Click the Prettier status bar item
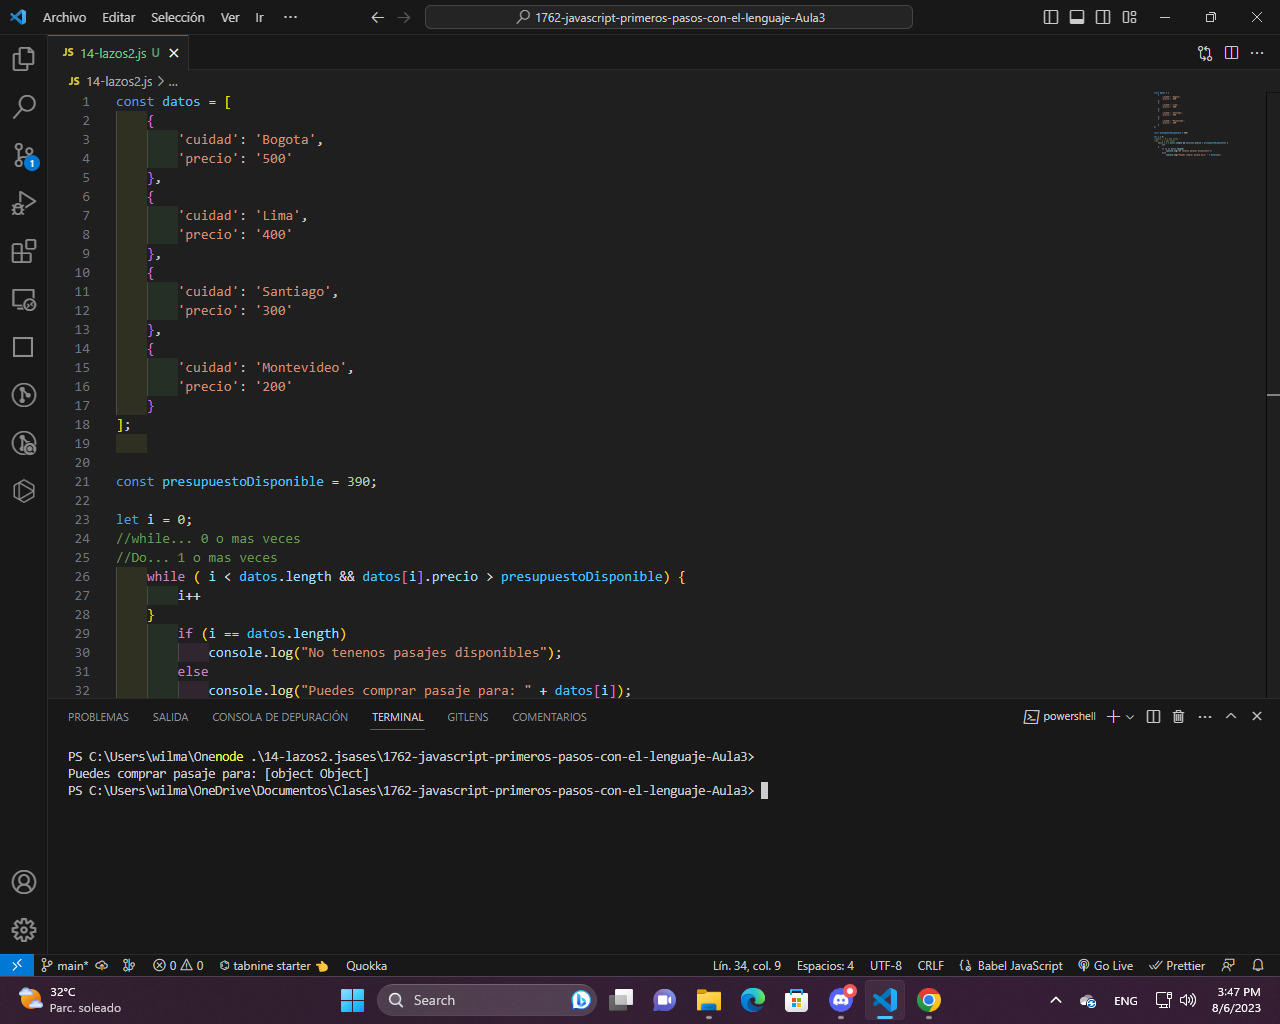1280x1024 pixels. 1177,965
